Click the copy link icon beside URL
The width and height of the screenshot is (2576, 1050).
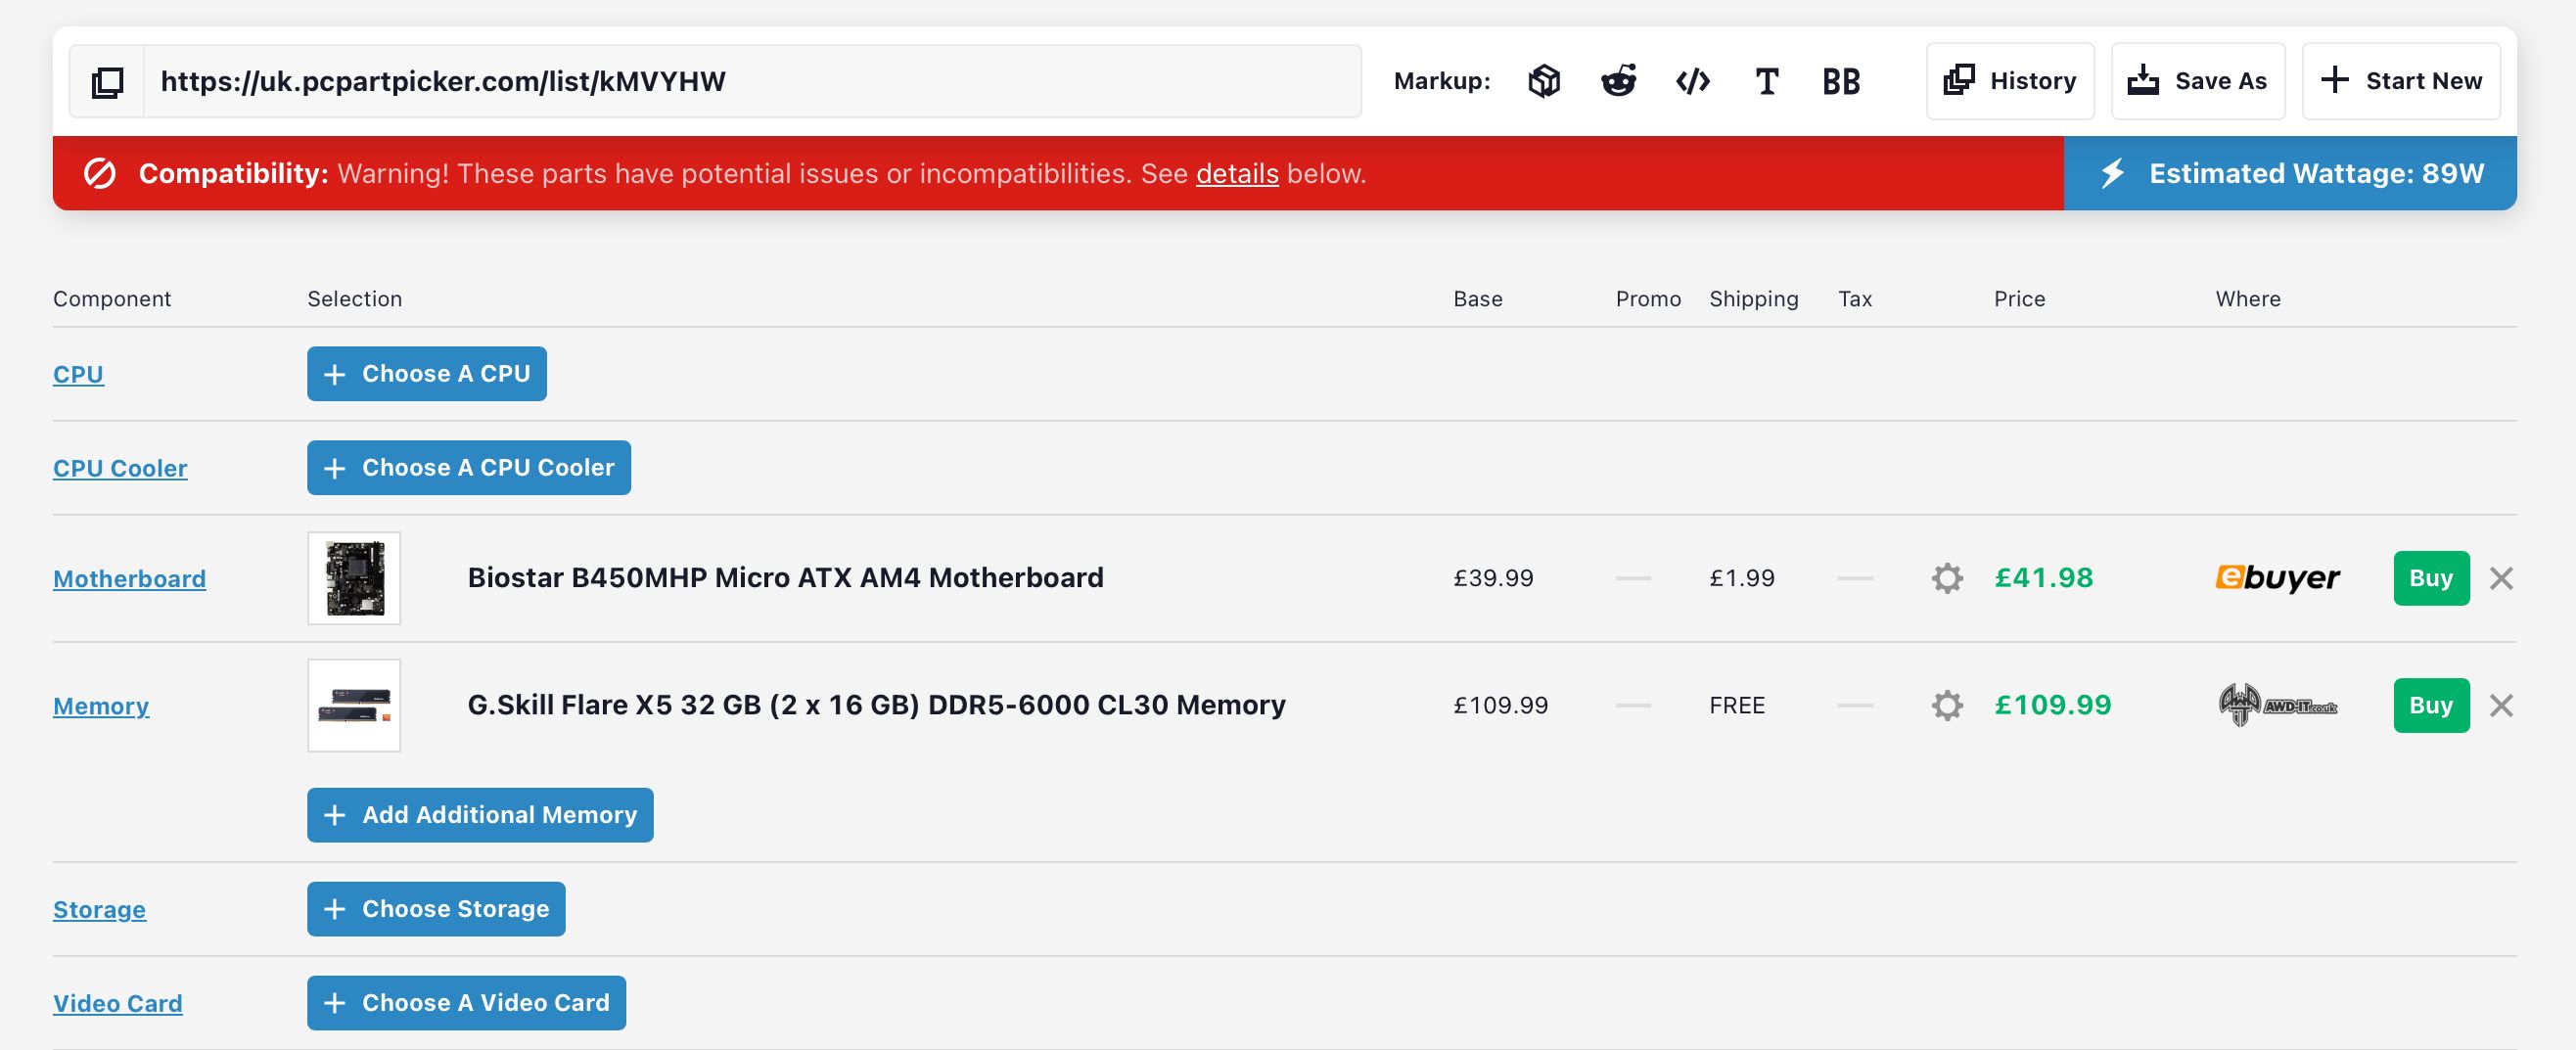(x=107, y=82)
